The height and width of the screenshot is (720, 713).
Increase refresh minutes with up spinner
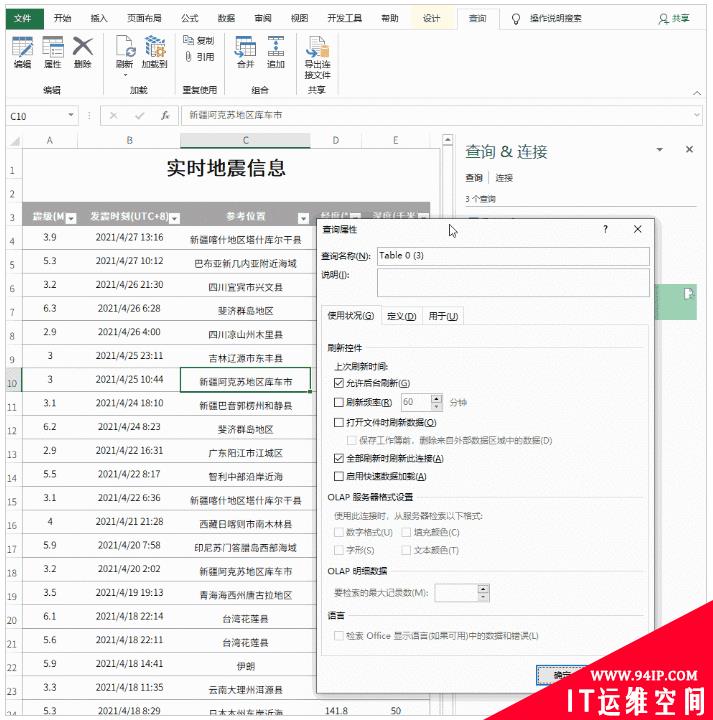(437, 398)
